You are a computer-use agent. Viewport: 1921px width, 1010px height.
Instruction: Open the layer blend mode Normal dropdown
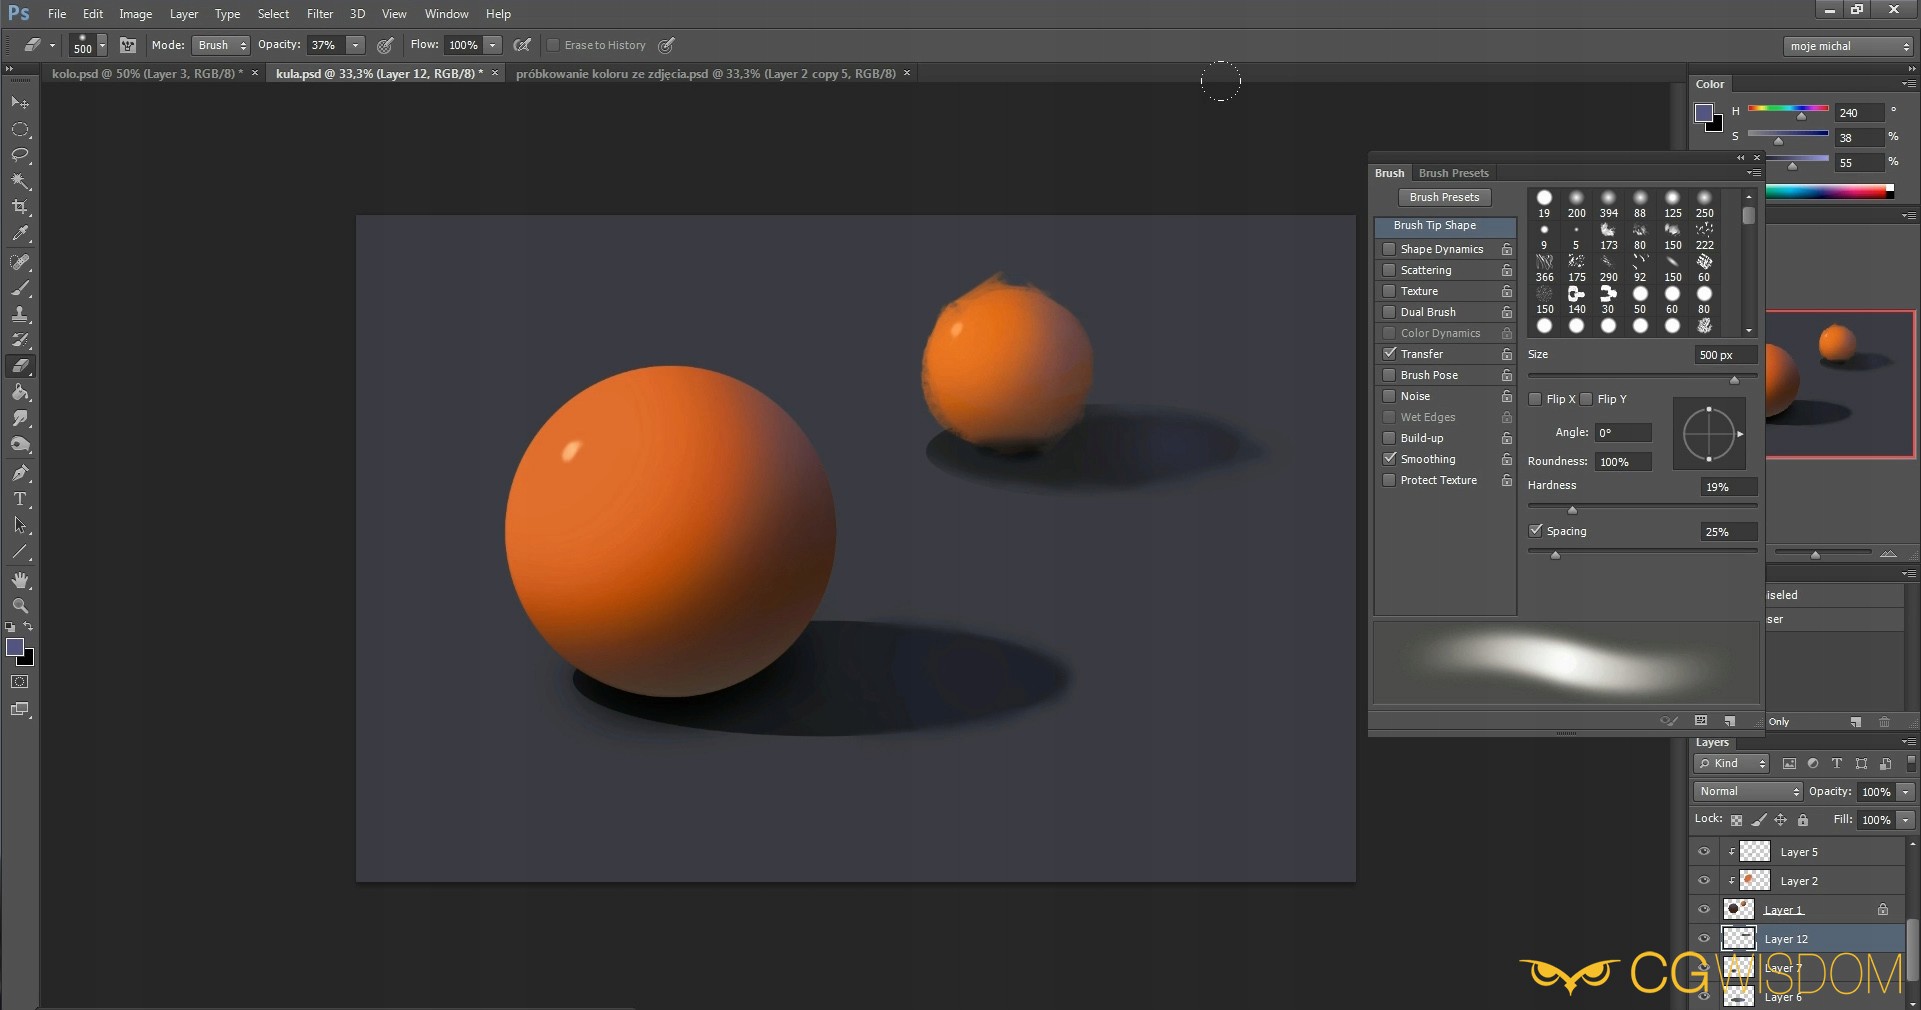click(x=1747, y=791)
